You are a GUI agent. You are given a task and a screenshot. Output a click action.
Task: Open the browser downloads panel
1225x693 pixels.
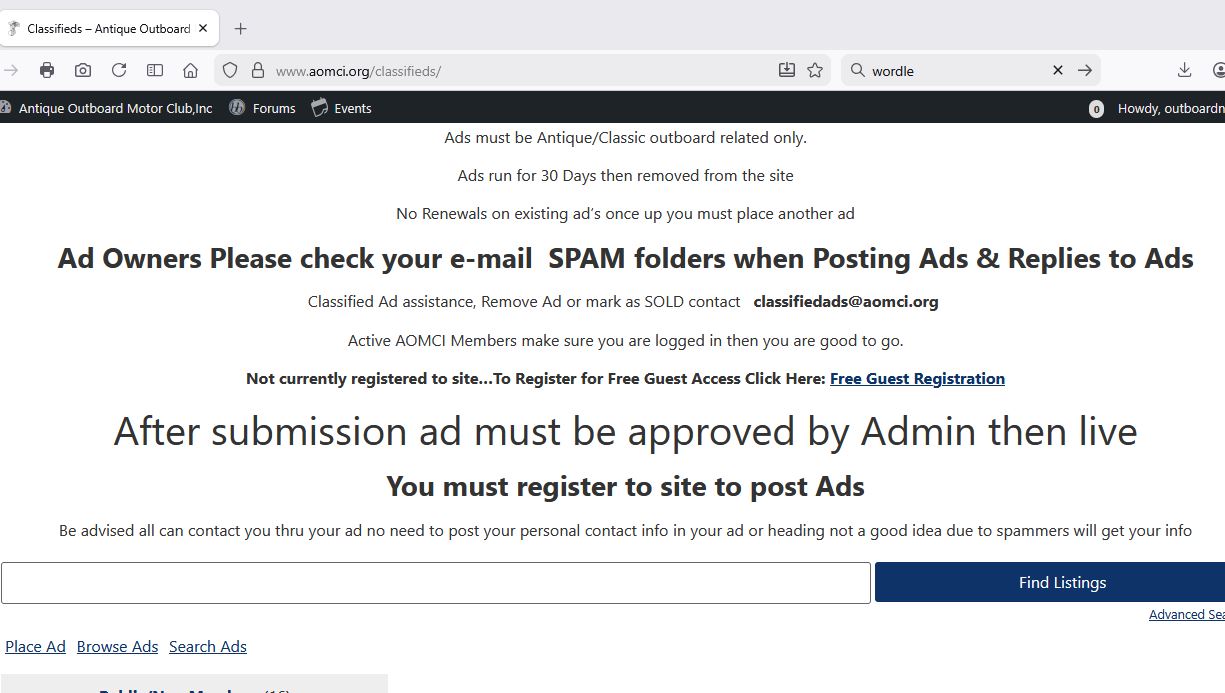click(x=1184, y=70)
